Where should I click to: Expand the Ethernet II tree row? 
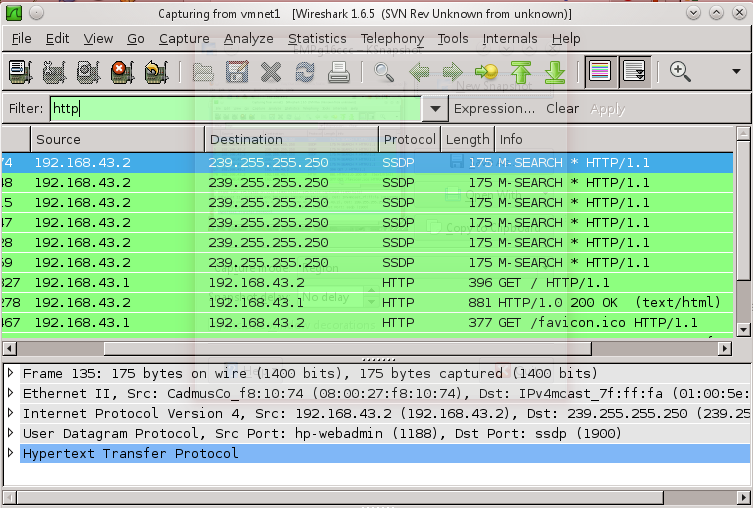pos(11,393)
